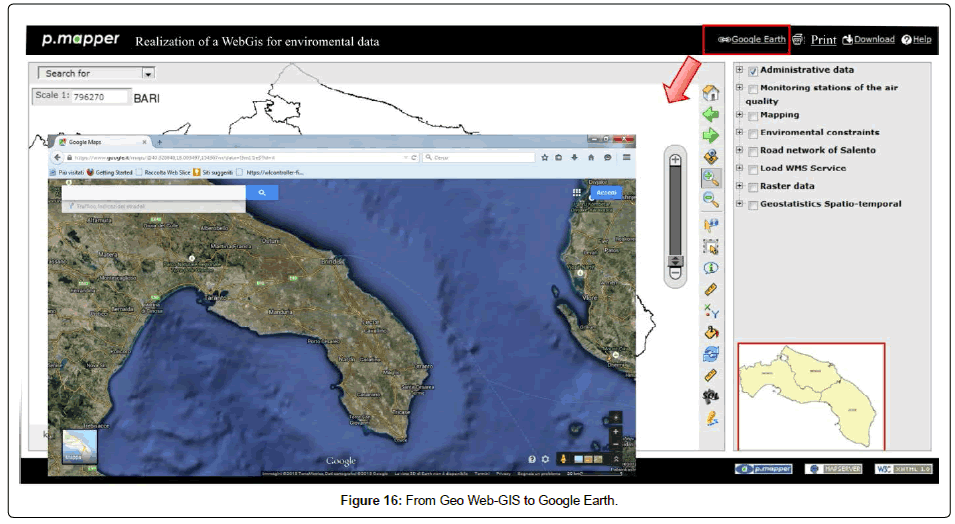Image resolution: width=955 pixels, height=524 pixels.
Task: Check Monitoring stations of air quality checkbox
Action: click(x=753, y=89)
